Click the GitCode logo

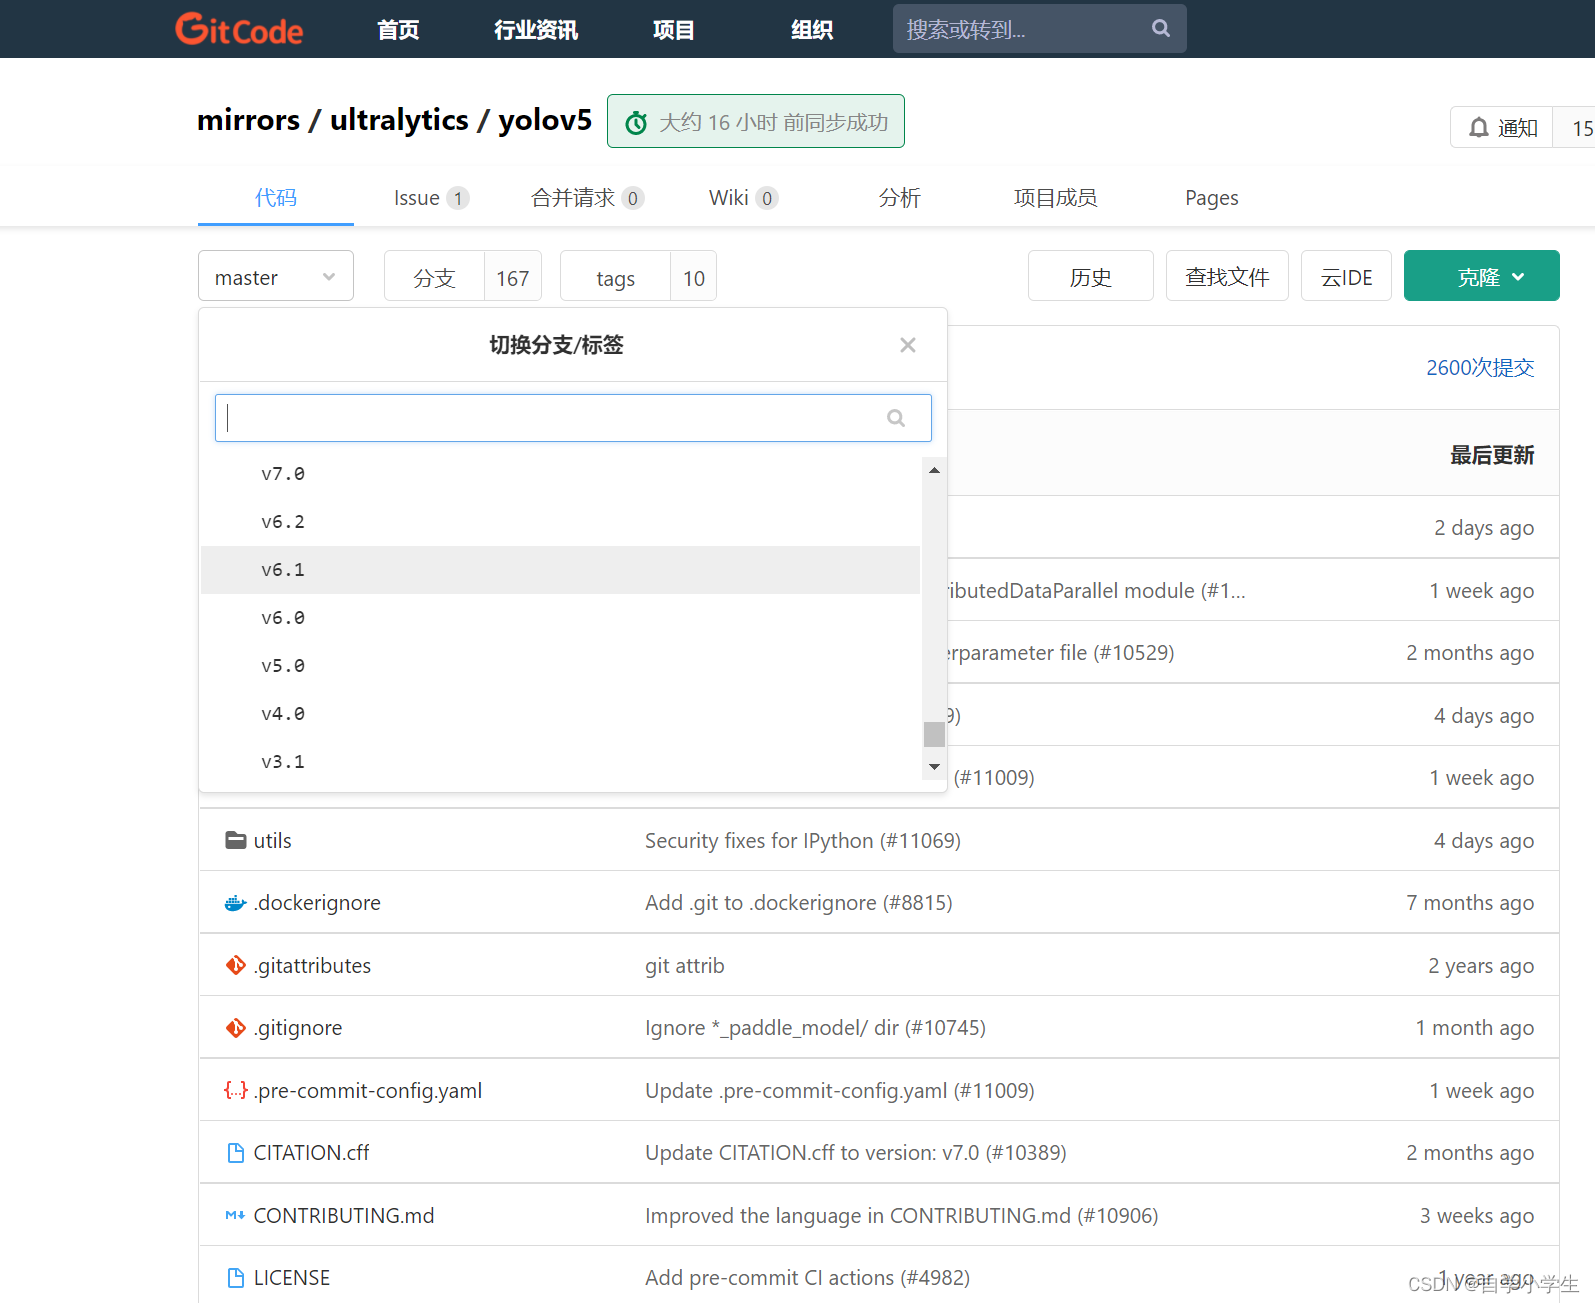[x=239, y=29]
